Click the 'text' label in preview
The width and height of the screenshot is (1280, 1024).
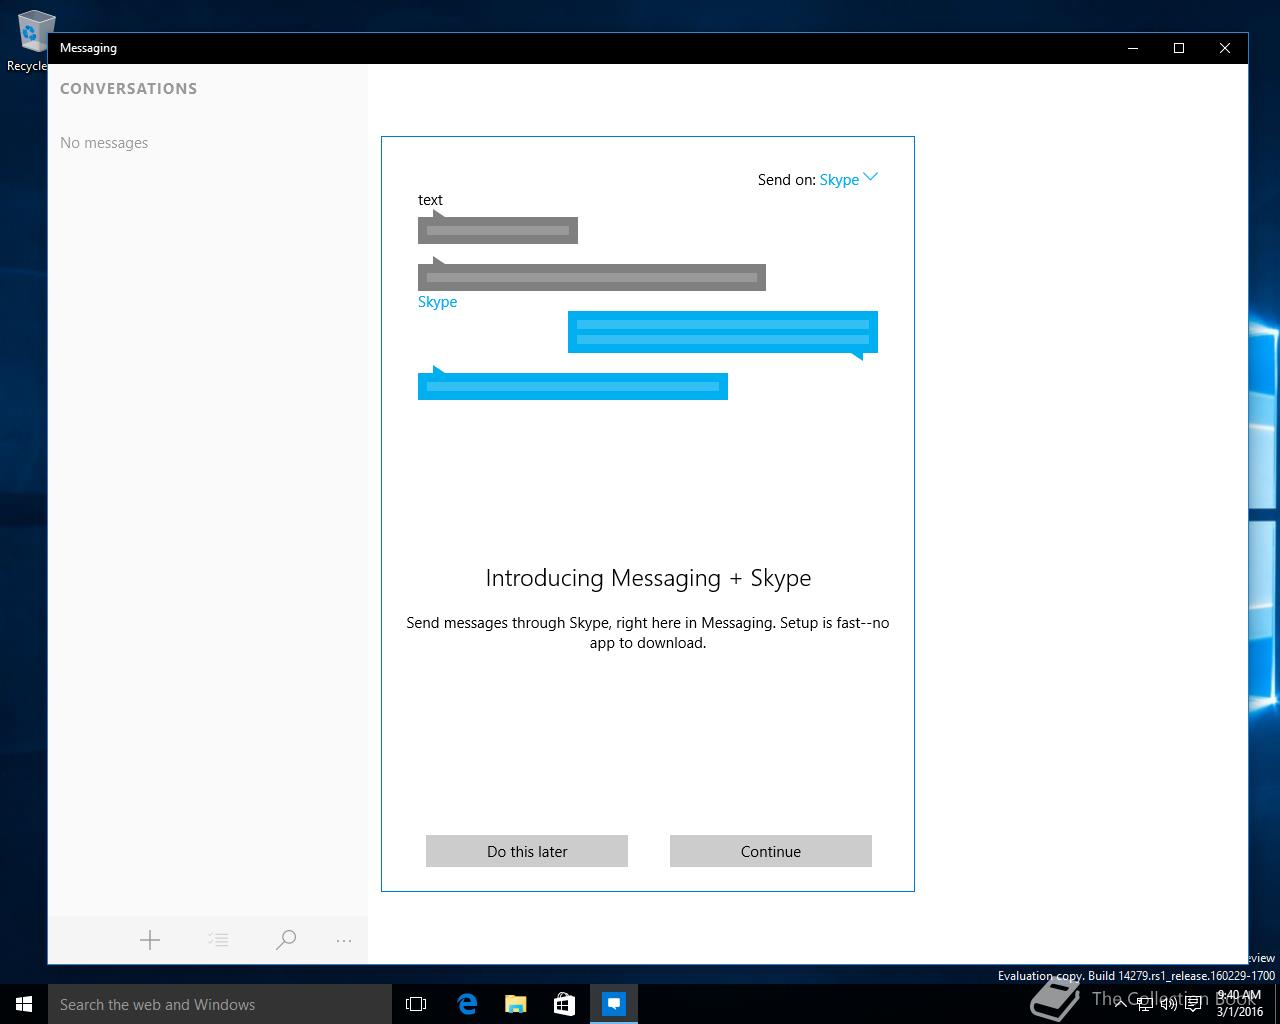(x=430, y=200)
